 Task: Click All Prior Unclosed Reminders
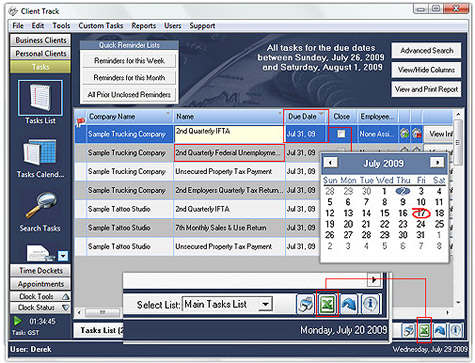129,95
